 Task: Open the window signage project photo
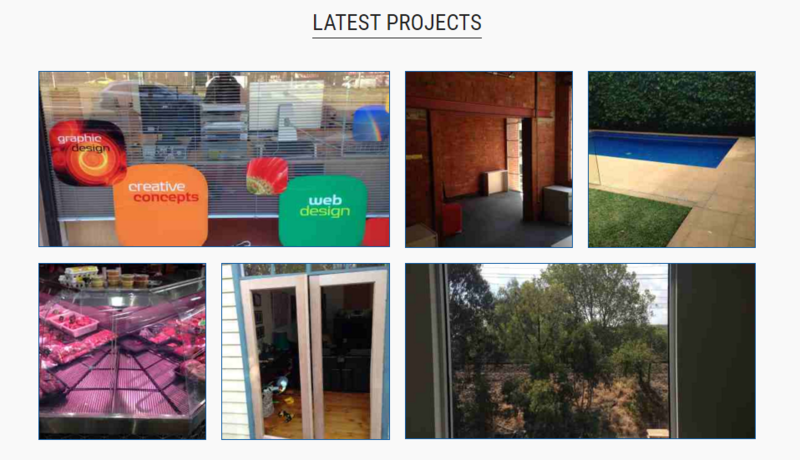tap(214, 159)
